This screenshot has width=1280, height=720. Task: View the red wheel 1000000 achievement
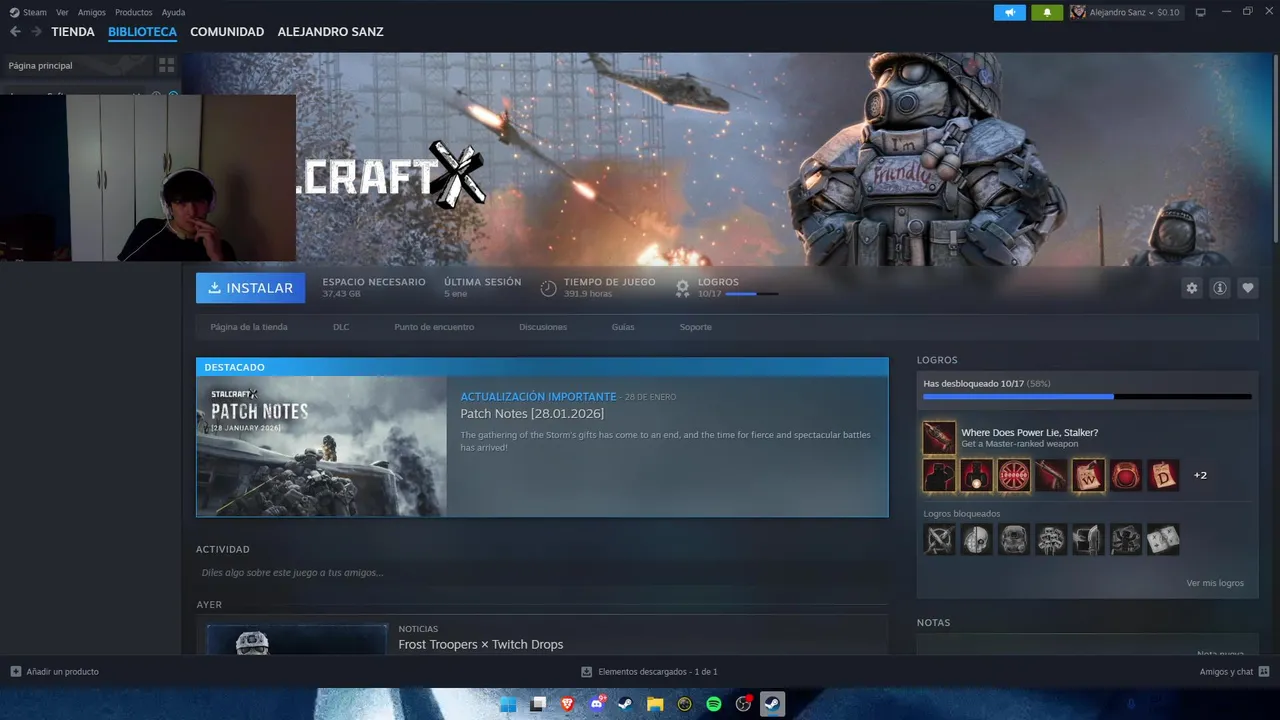pyautogui.click(x=1014, y=475)
